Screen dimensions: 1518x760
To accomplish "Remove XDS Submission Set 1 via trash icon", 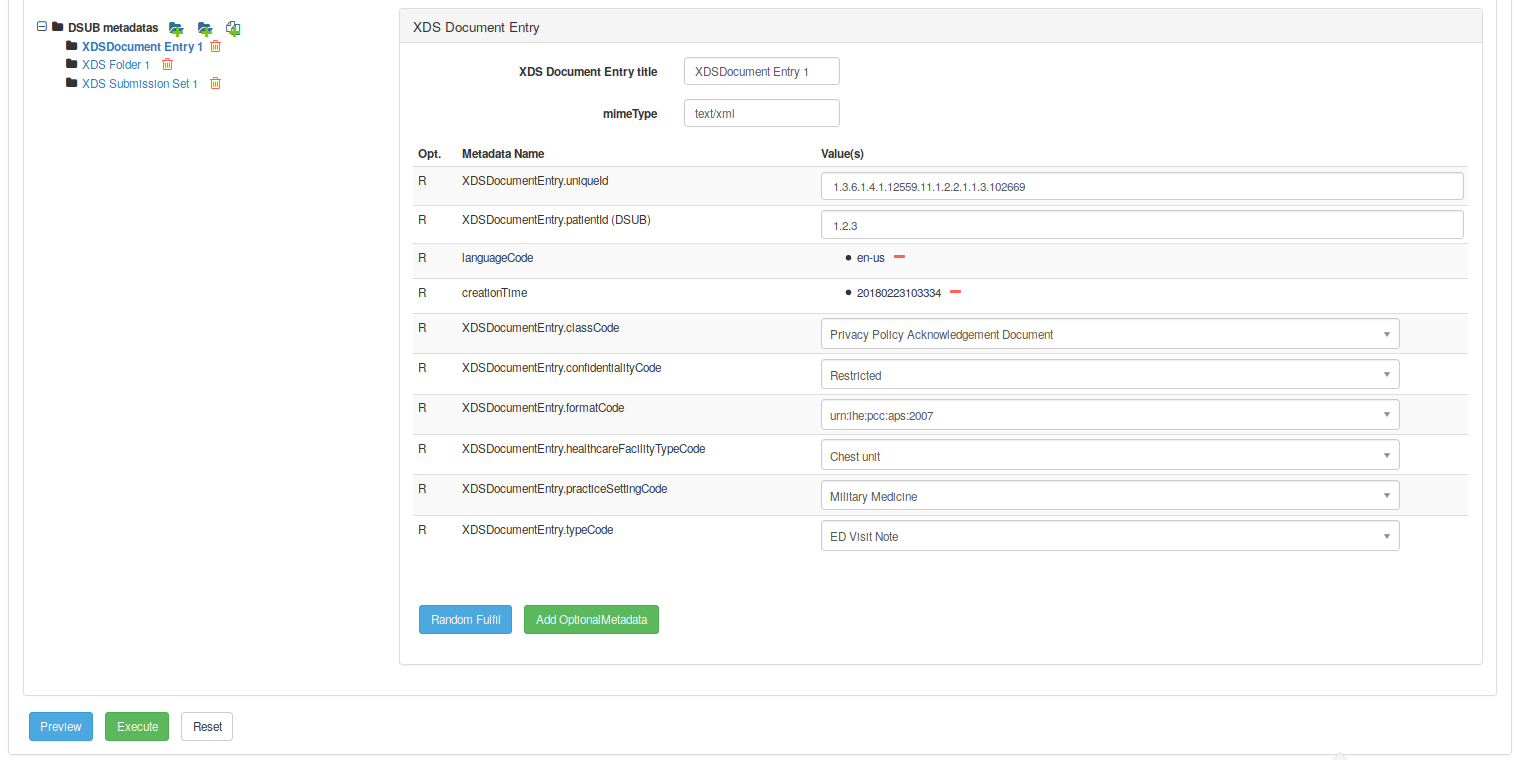I will click(x=215, y=83).
